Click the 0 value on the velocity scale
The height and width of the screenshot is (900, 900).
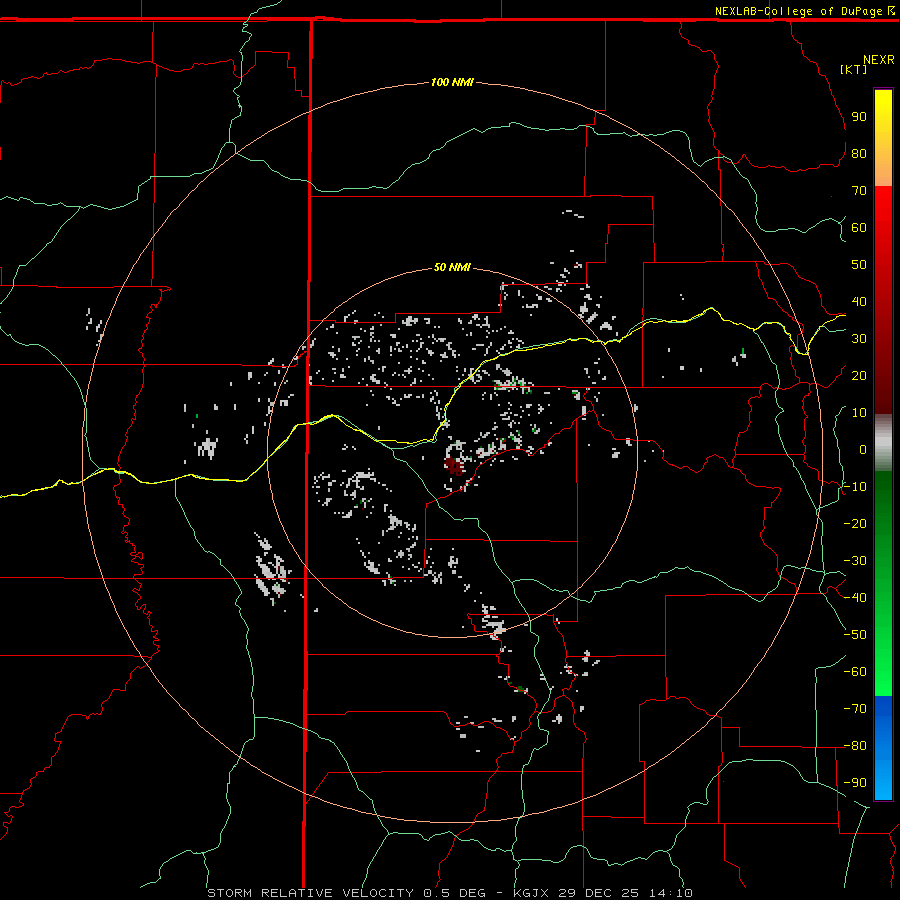coord(863,449)
